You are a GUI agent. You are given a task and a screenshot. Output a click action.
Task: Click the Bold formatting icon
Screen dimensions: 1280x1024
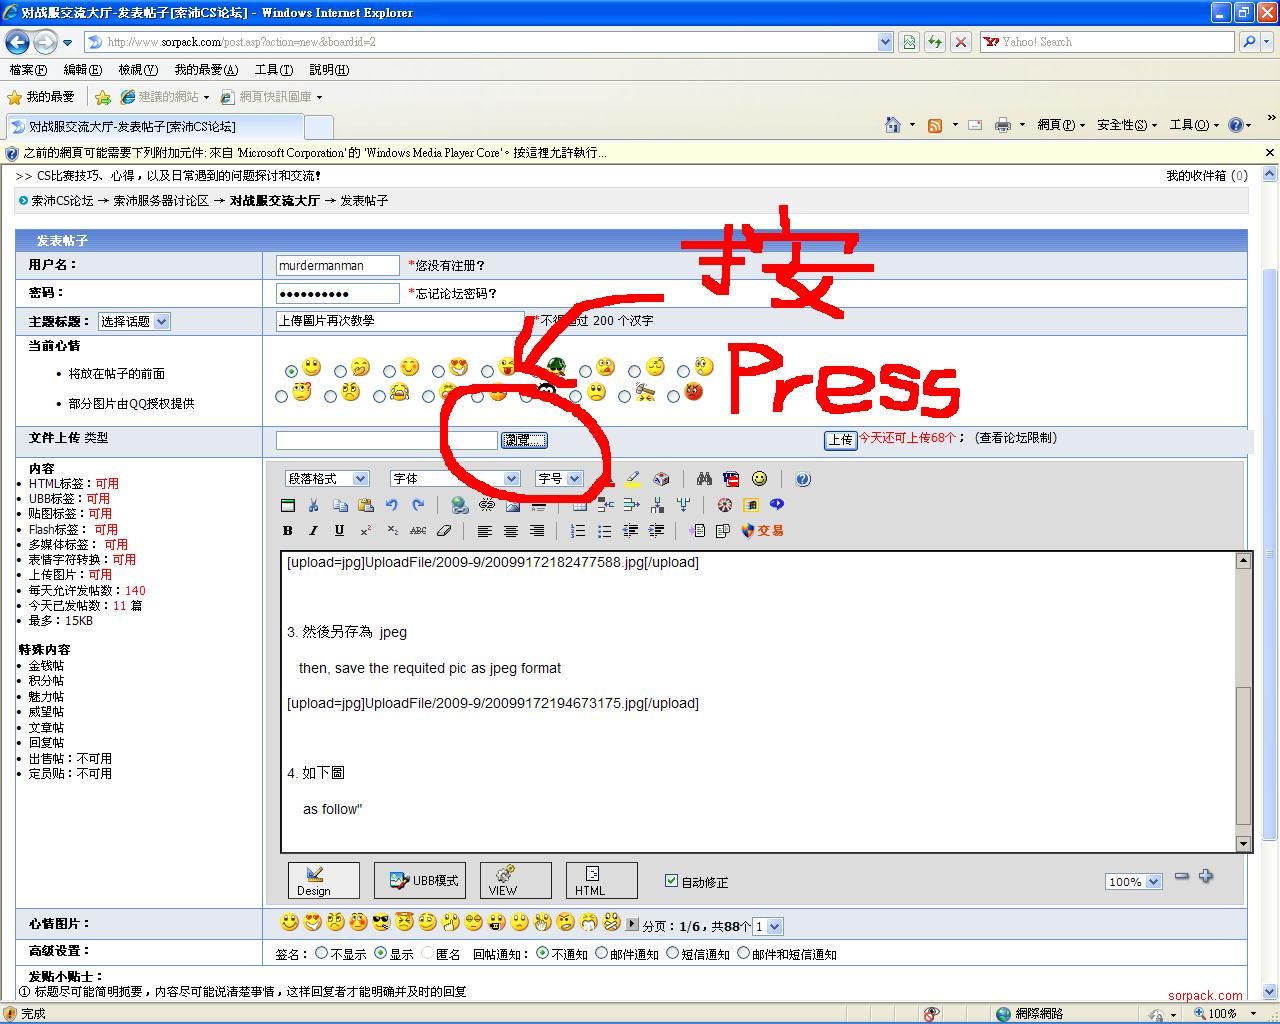[x=288, y=531]
